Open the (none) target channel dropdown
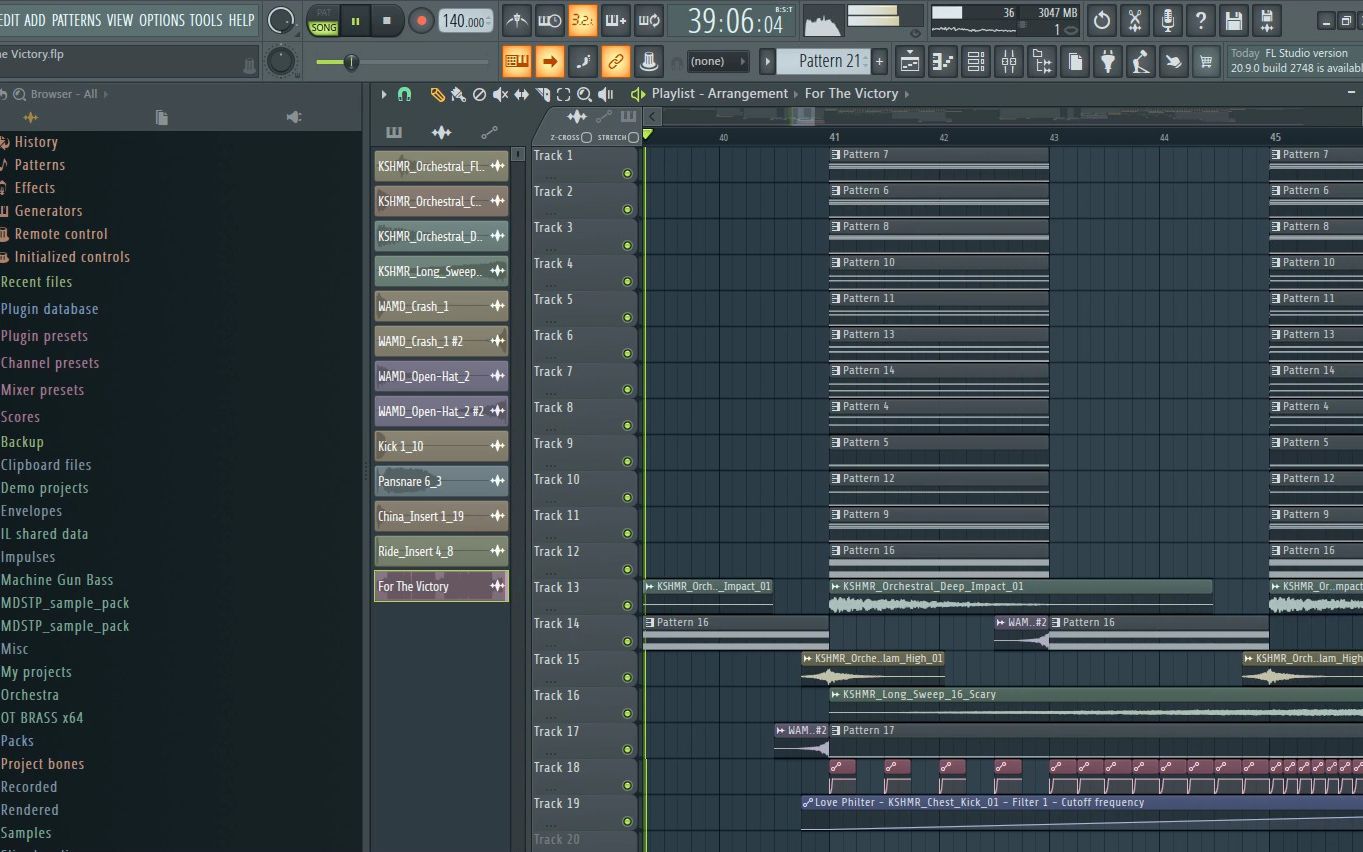Image resolution: width=1363 pixels, height=852 pixels. point(719,62)
